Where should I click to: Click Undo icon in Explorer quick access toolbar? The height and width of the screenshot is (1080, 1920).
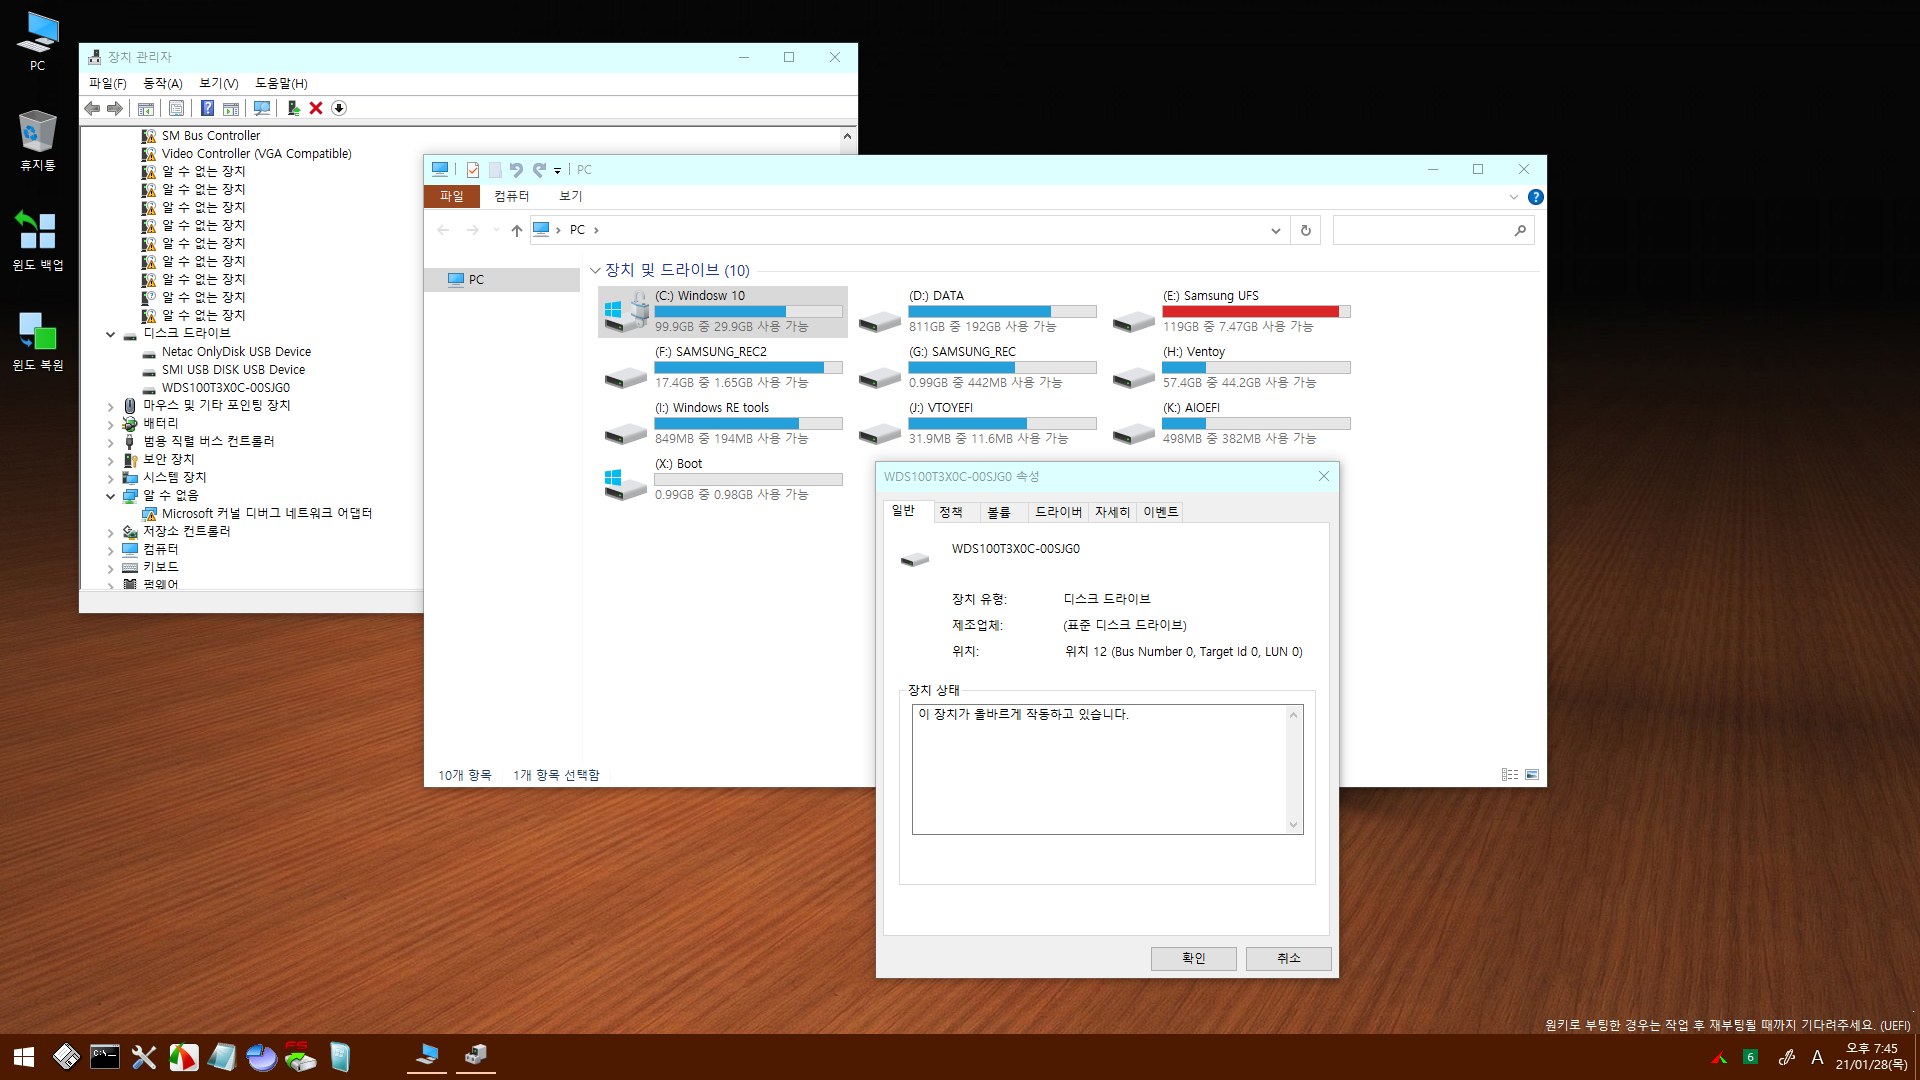tap(516, 170)
